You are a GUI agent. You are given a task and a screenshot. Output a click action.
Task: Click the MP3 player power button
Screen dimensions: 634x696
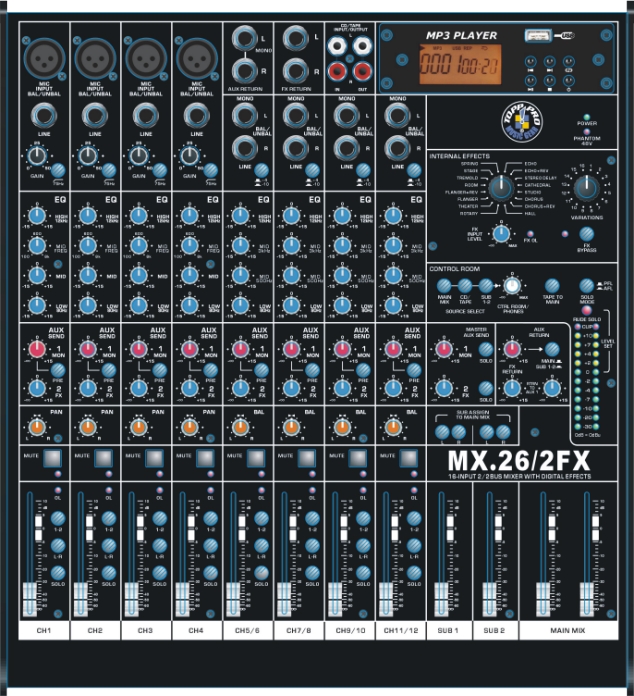pos(569,81)
